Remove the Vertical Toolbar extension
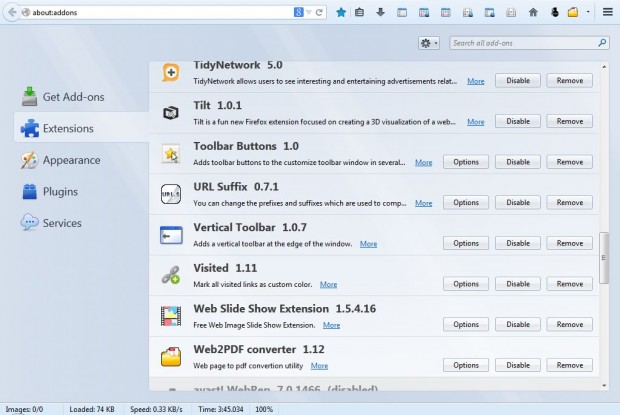Image resolution: width=620 pixels, height=415 pixels. (x=569, y=243)
